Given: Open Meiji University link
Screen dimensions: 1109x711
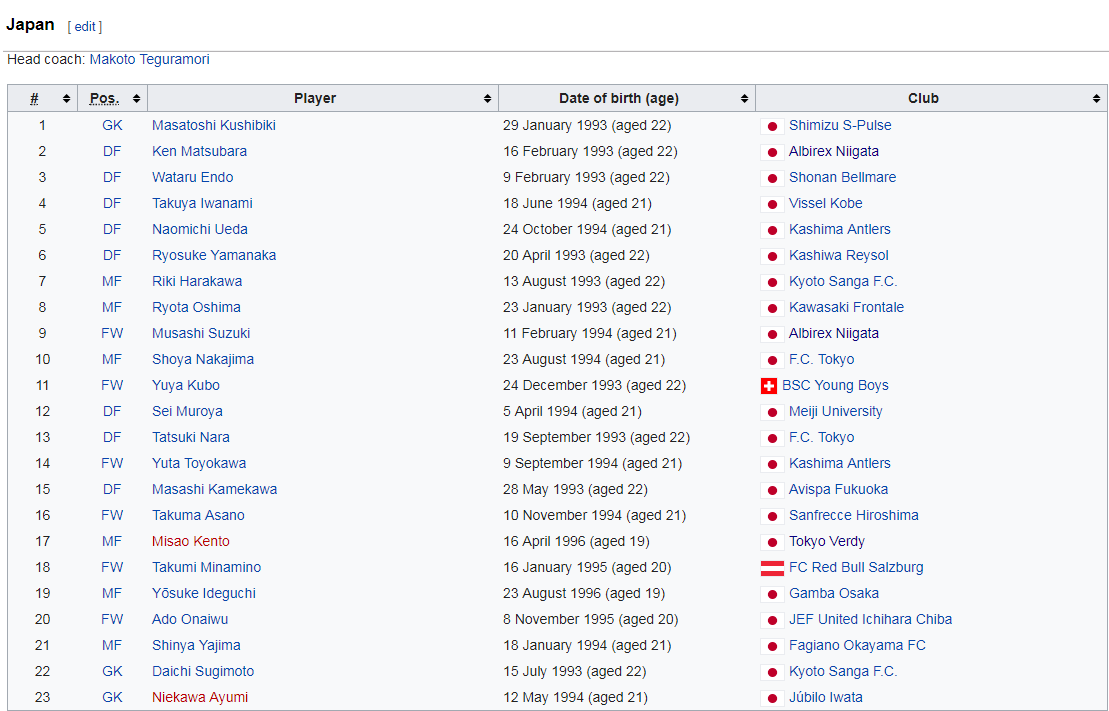Looking at the screenshot, I should coord(836,411).
